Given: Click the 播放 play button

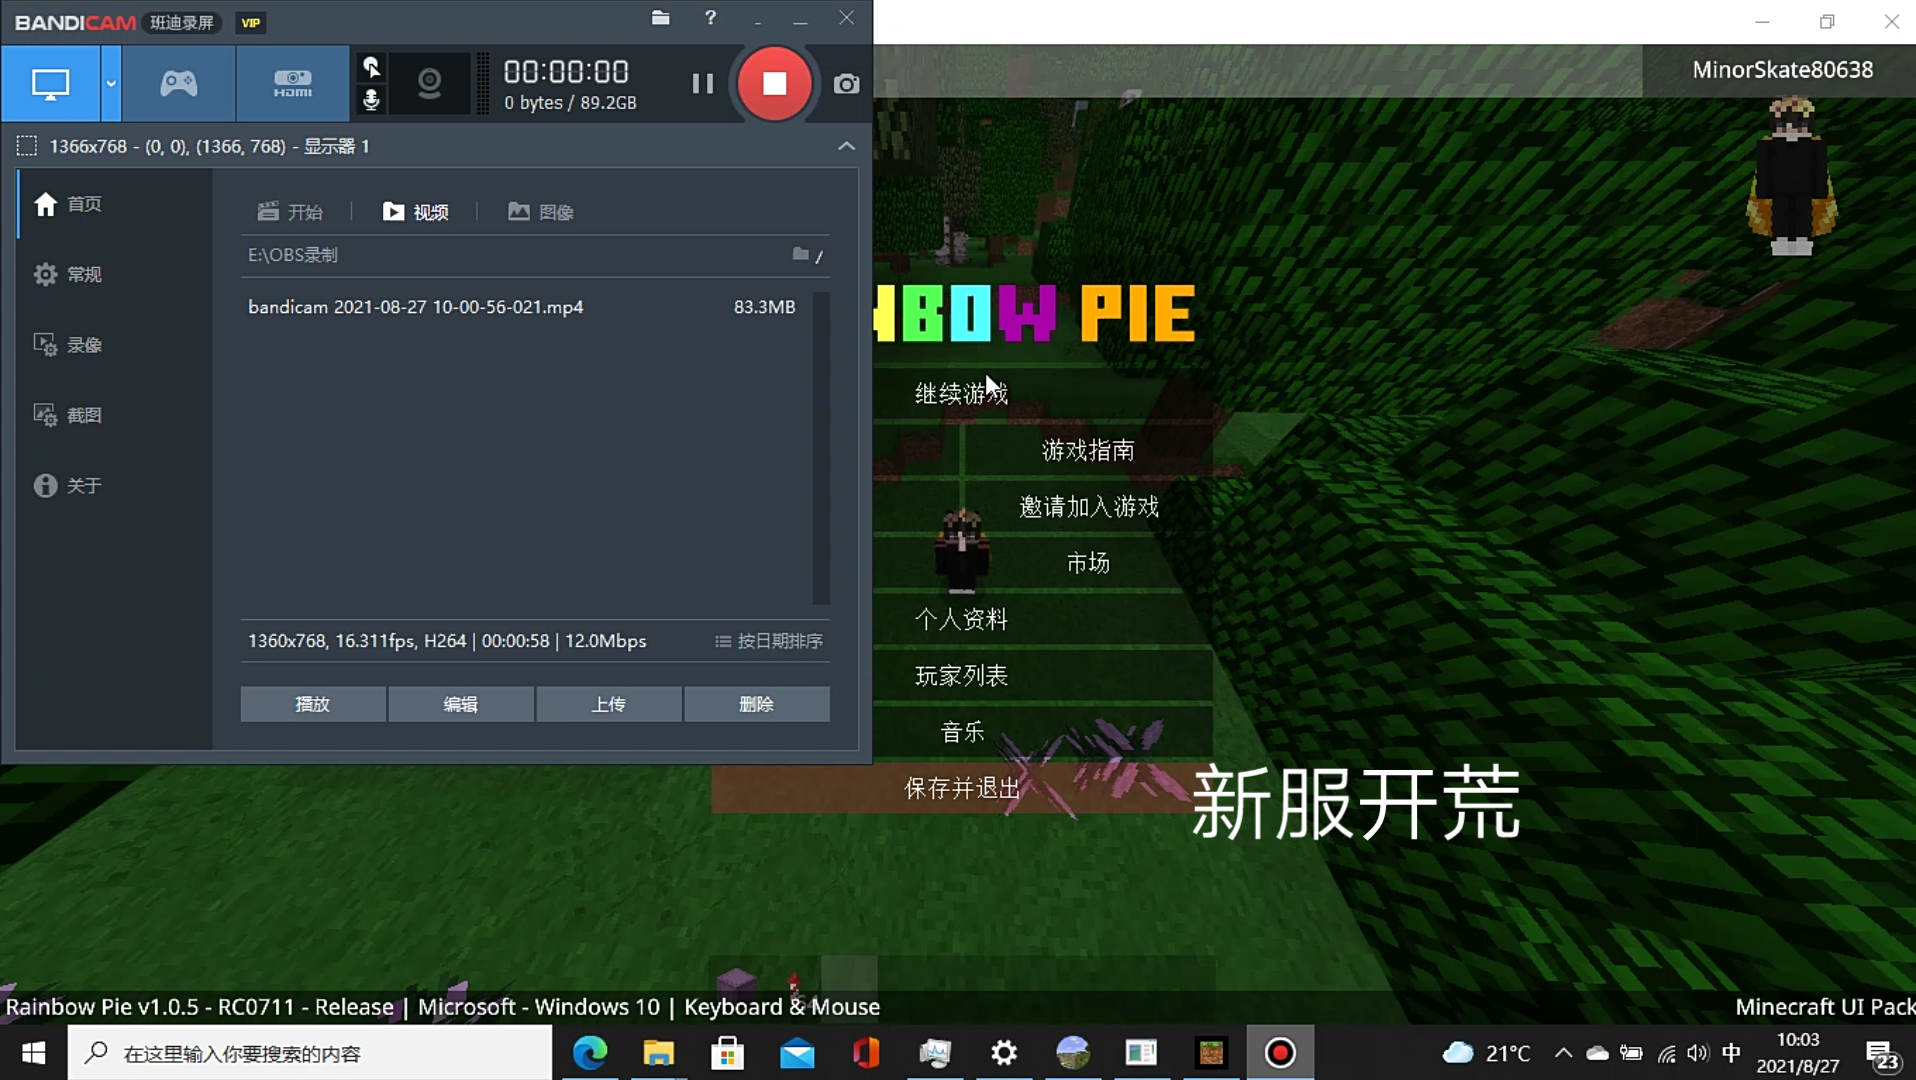Looking at the screenshot, I should click(x=313, y=704).
